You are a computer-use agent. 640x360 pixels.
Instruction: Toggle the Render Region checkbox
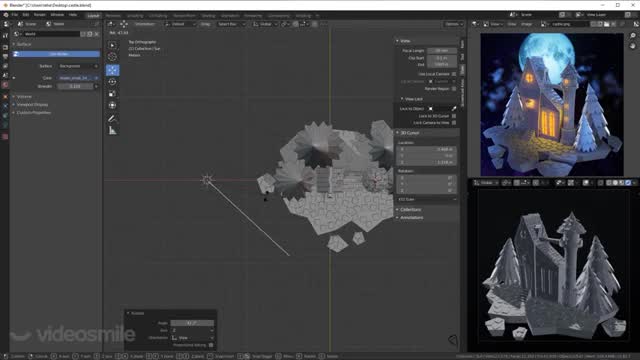[454, 89]
